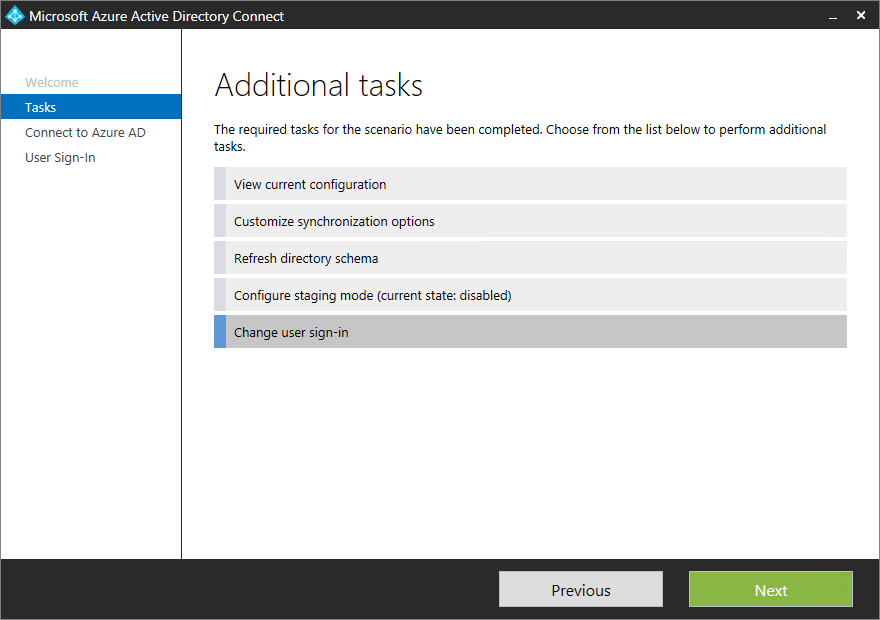Select Change user sign-in task
The width and height of the screenshot is (880, 620).
[530, 332]
